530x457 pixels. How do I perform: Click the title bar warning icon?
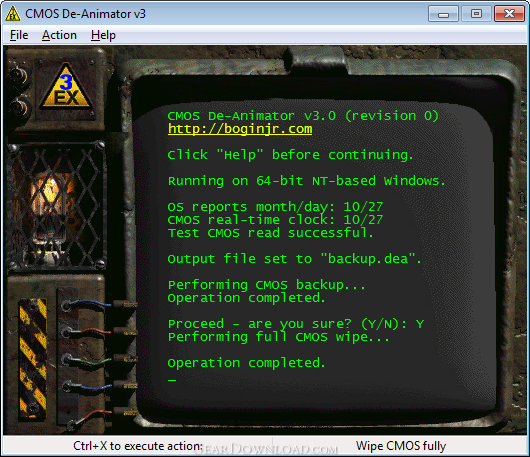click(13, 14)
